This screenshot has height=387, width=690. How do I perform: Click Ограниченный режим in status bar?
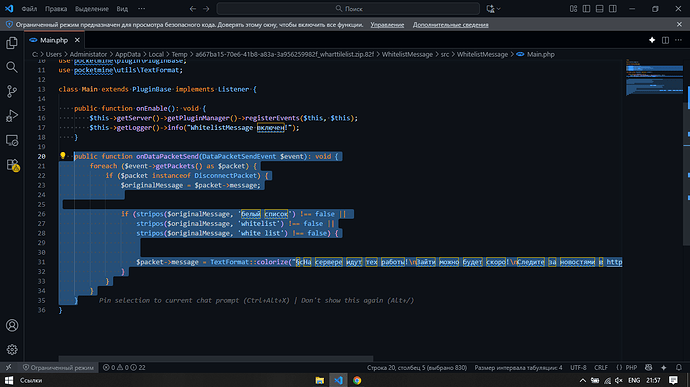click(x=58, y=367)
